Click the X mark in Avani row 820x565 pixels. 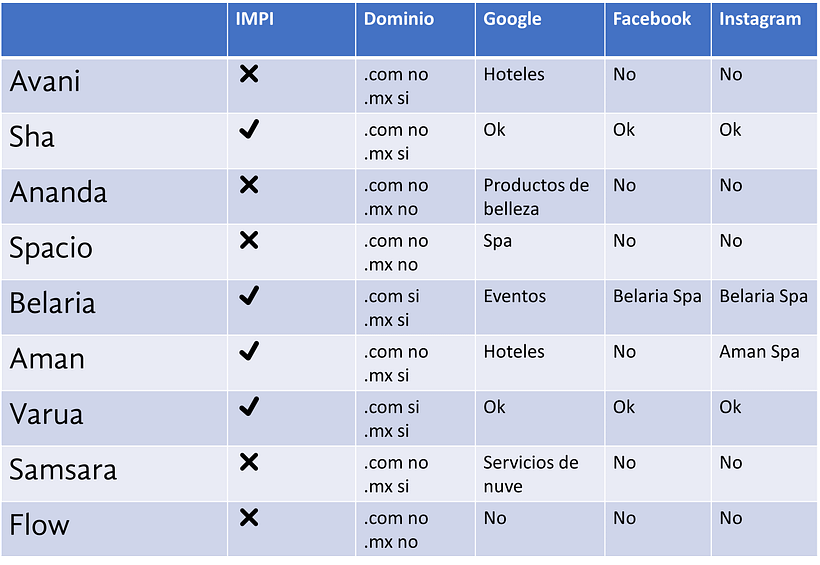[x=249, y=74]
